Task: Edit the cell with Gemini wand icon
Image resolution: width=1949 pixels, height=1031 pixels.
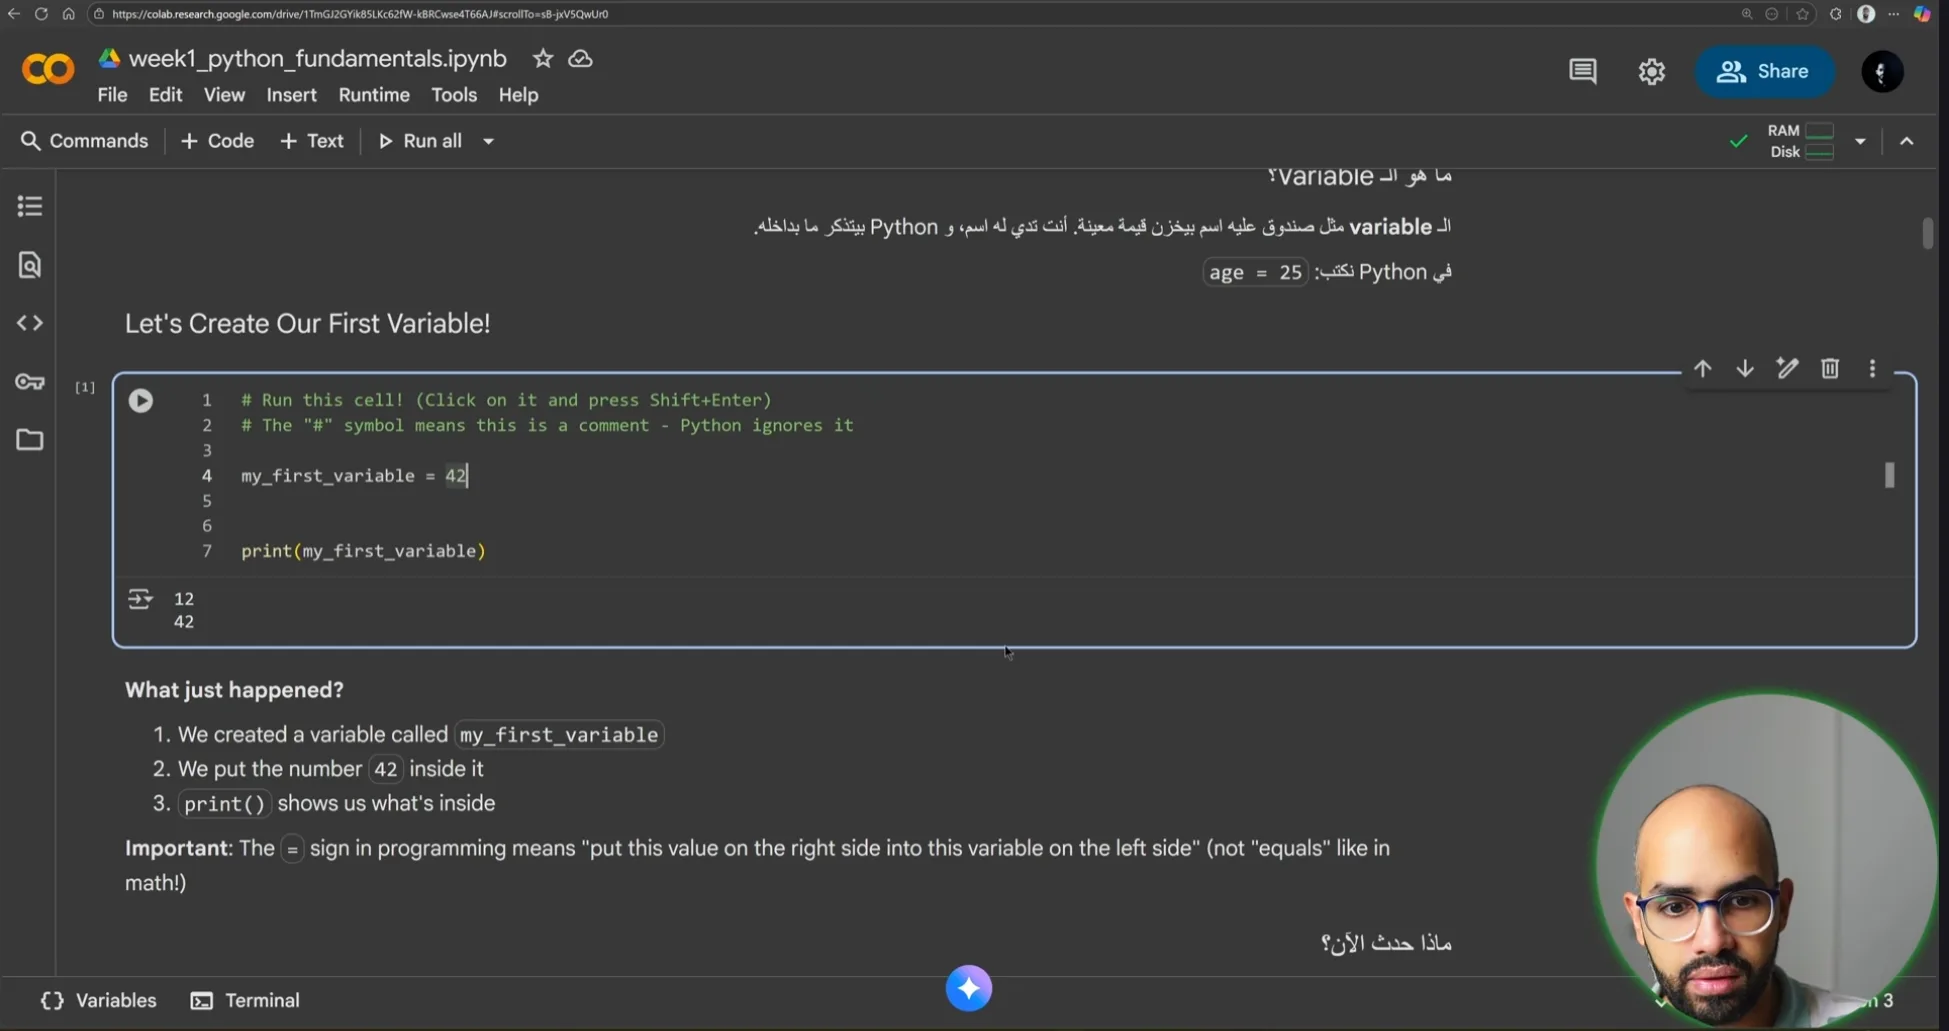Action: pos(1787,368)
